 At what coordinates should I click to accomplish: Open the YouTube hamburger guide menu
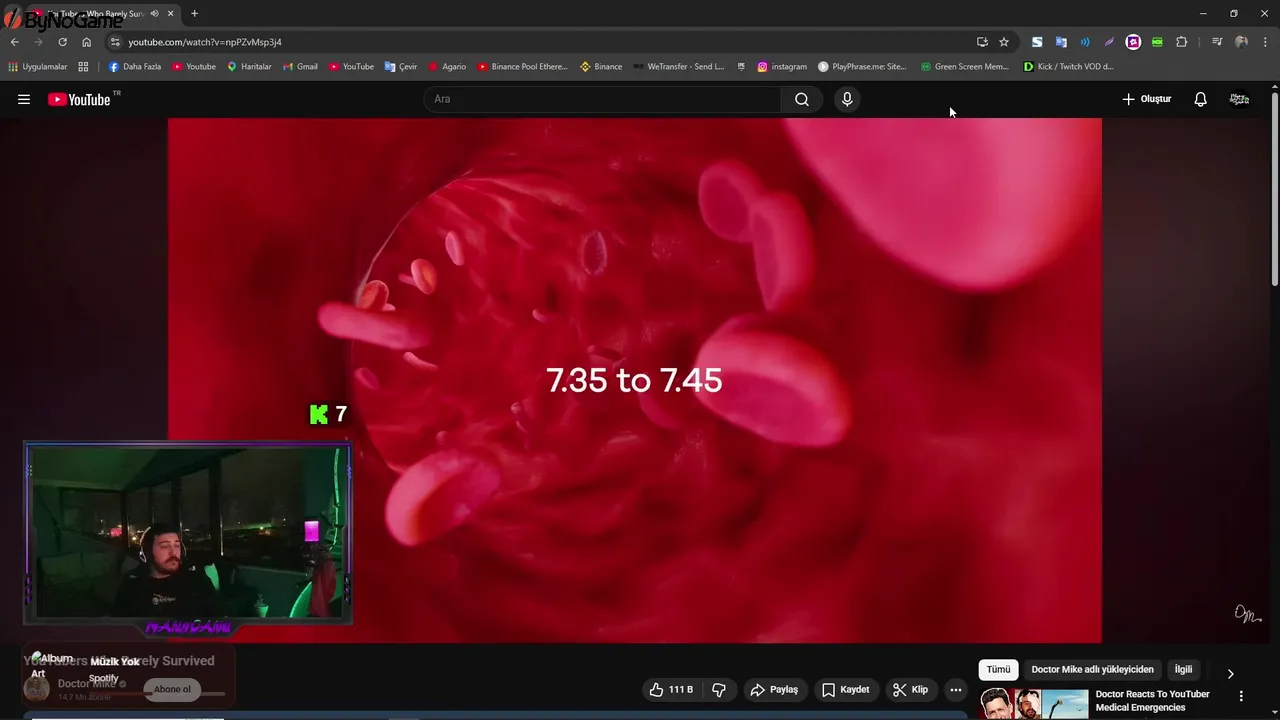24,99
